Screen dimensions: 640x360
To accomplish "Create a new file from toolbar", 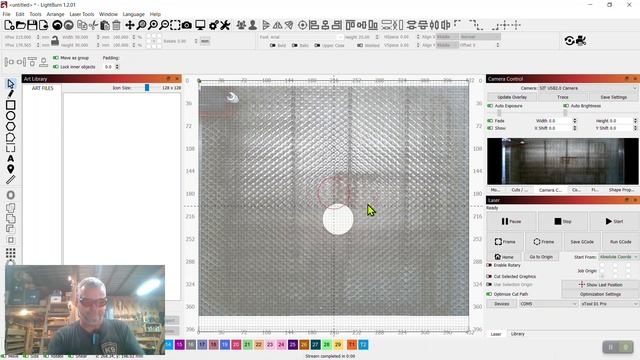I will point(9,25).
